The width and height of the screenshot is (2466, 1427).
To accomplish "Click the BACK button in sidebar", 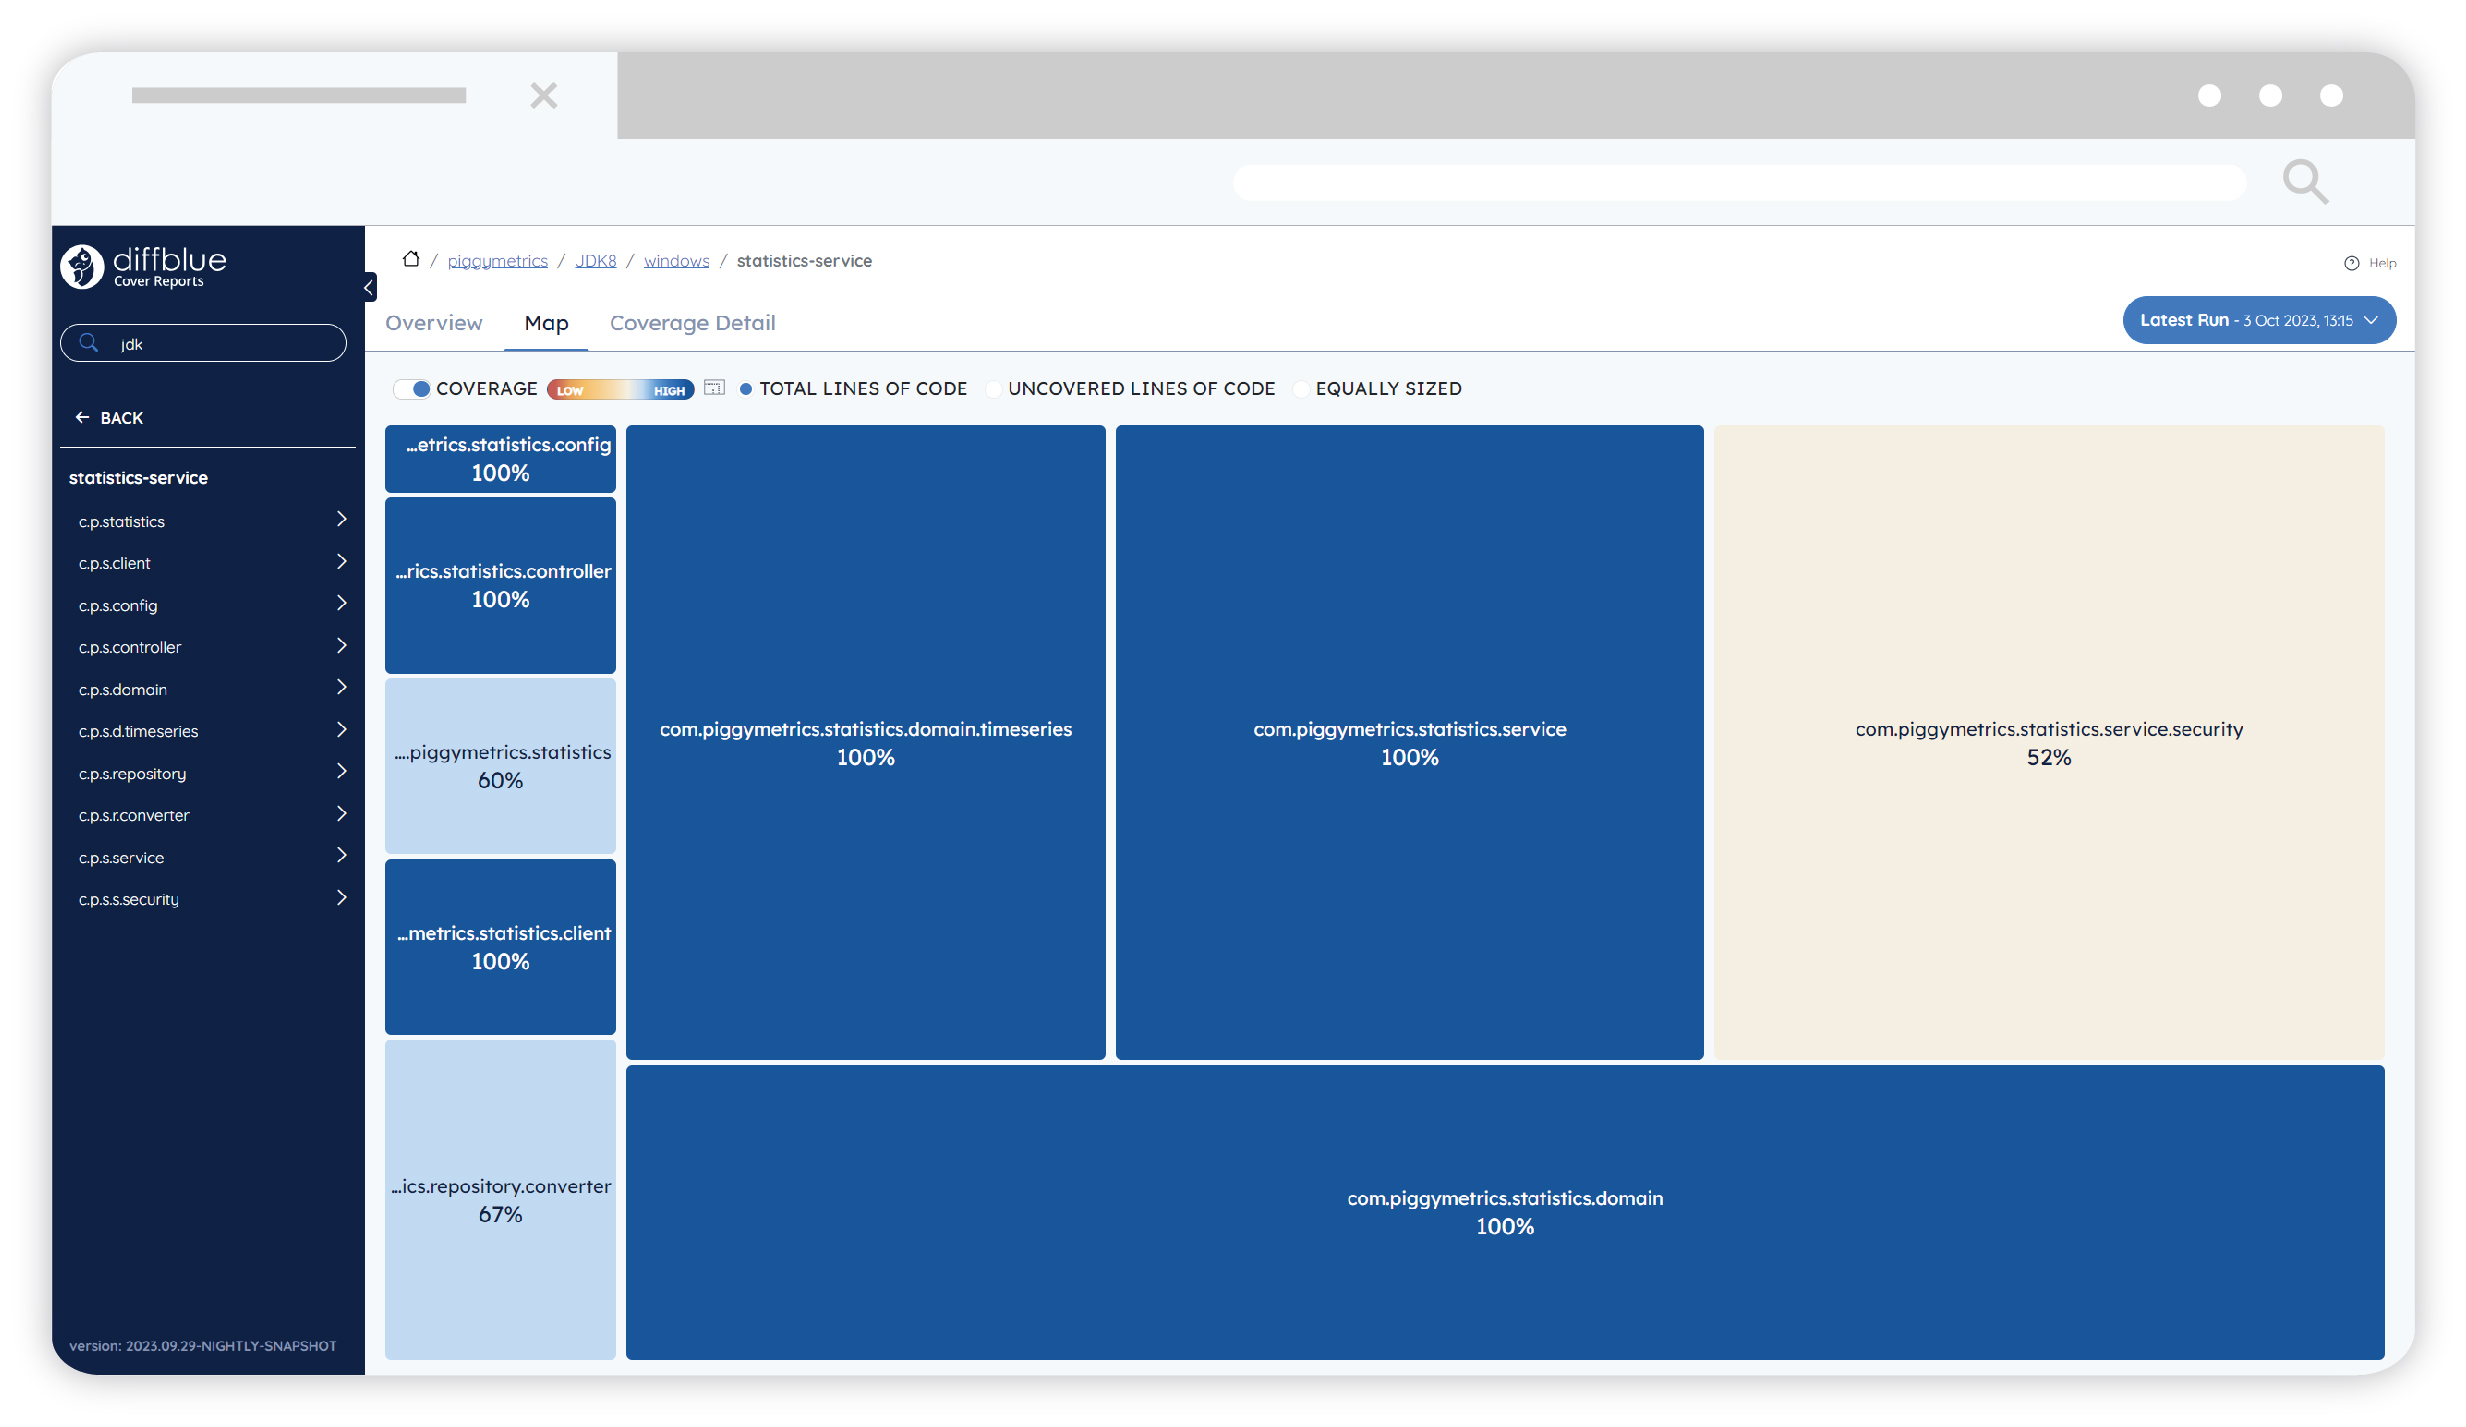I will [x=110, y=418].
